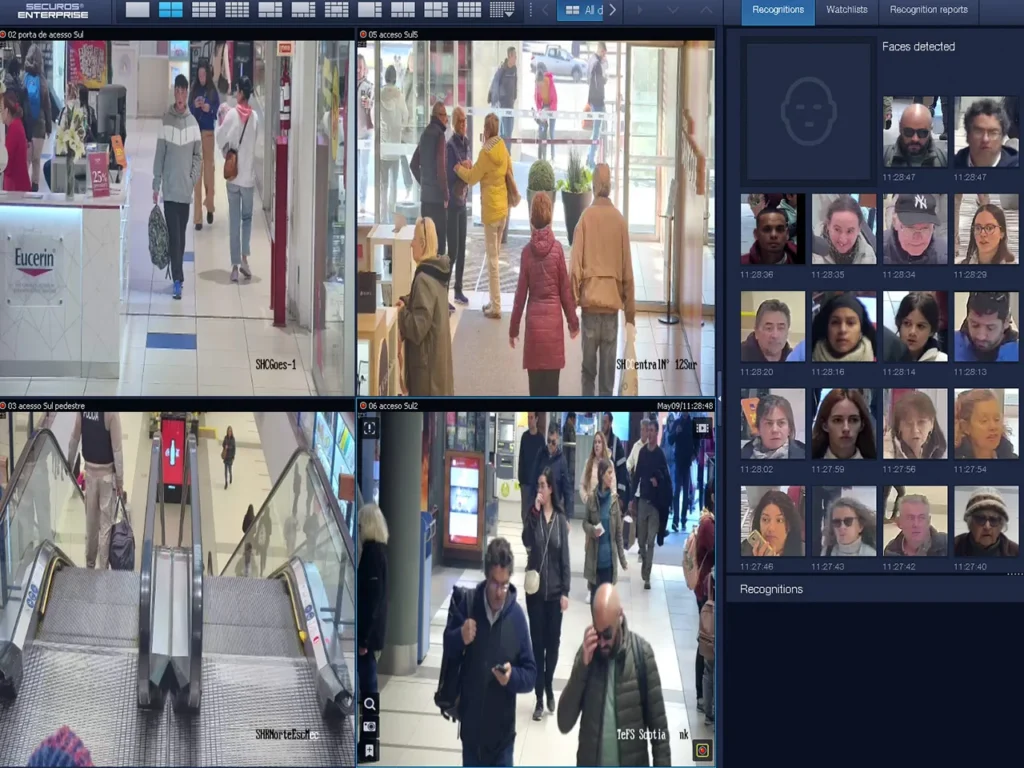Select the '03 acesso Sul pedestre' camera title
The height and width of the screenshot is (768, 1024).
pos(46,406)
